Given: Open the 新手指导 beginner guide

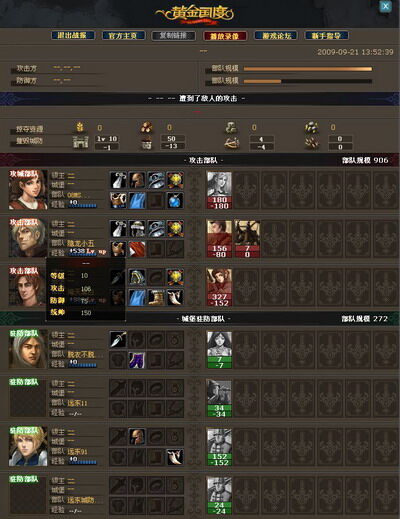Looking at the screenshot, I should [326, 36].
